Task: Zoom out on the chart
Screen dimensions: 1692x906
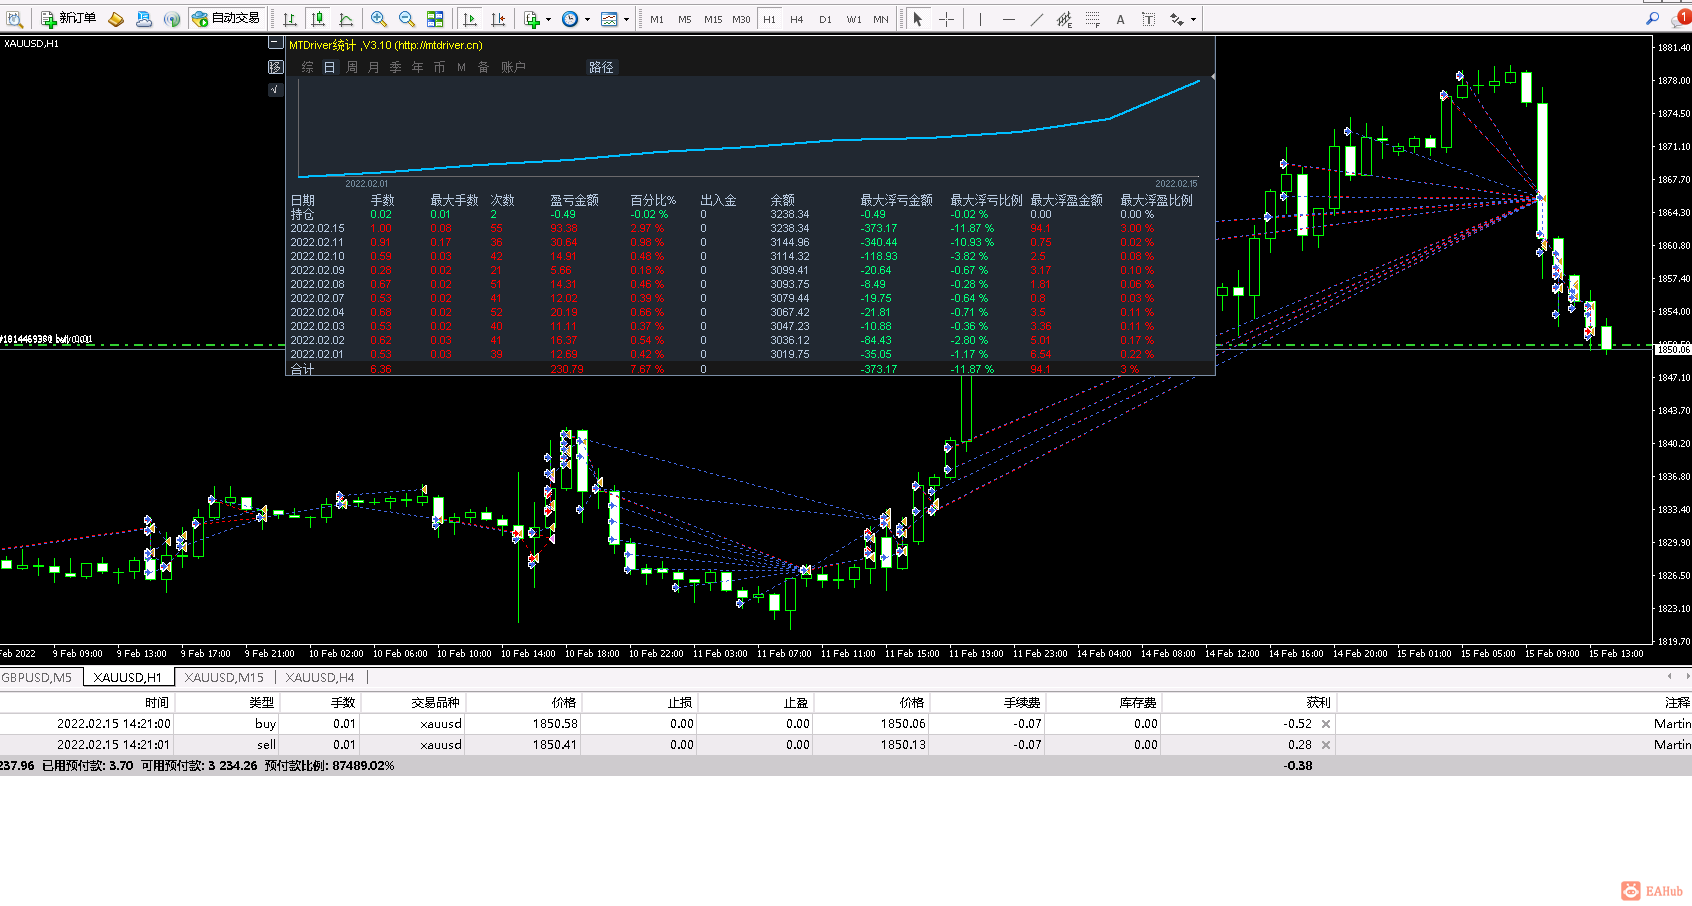Action: click(x=407, y=18)
